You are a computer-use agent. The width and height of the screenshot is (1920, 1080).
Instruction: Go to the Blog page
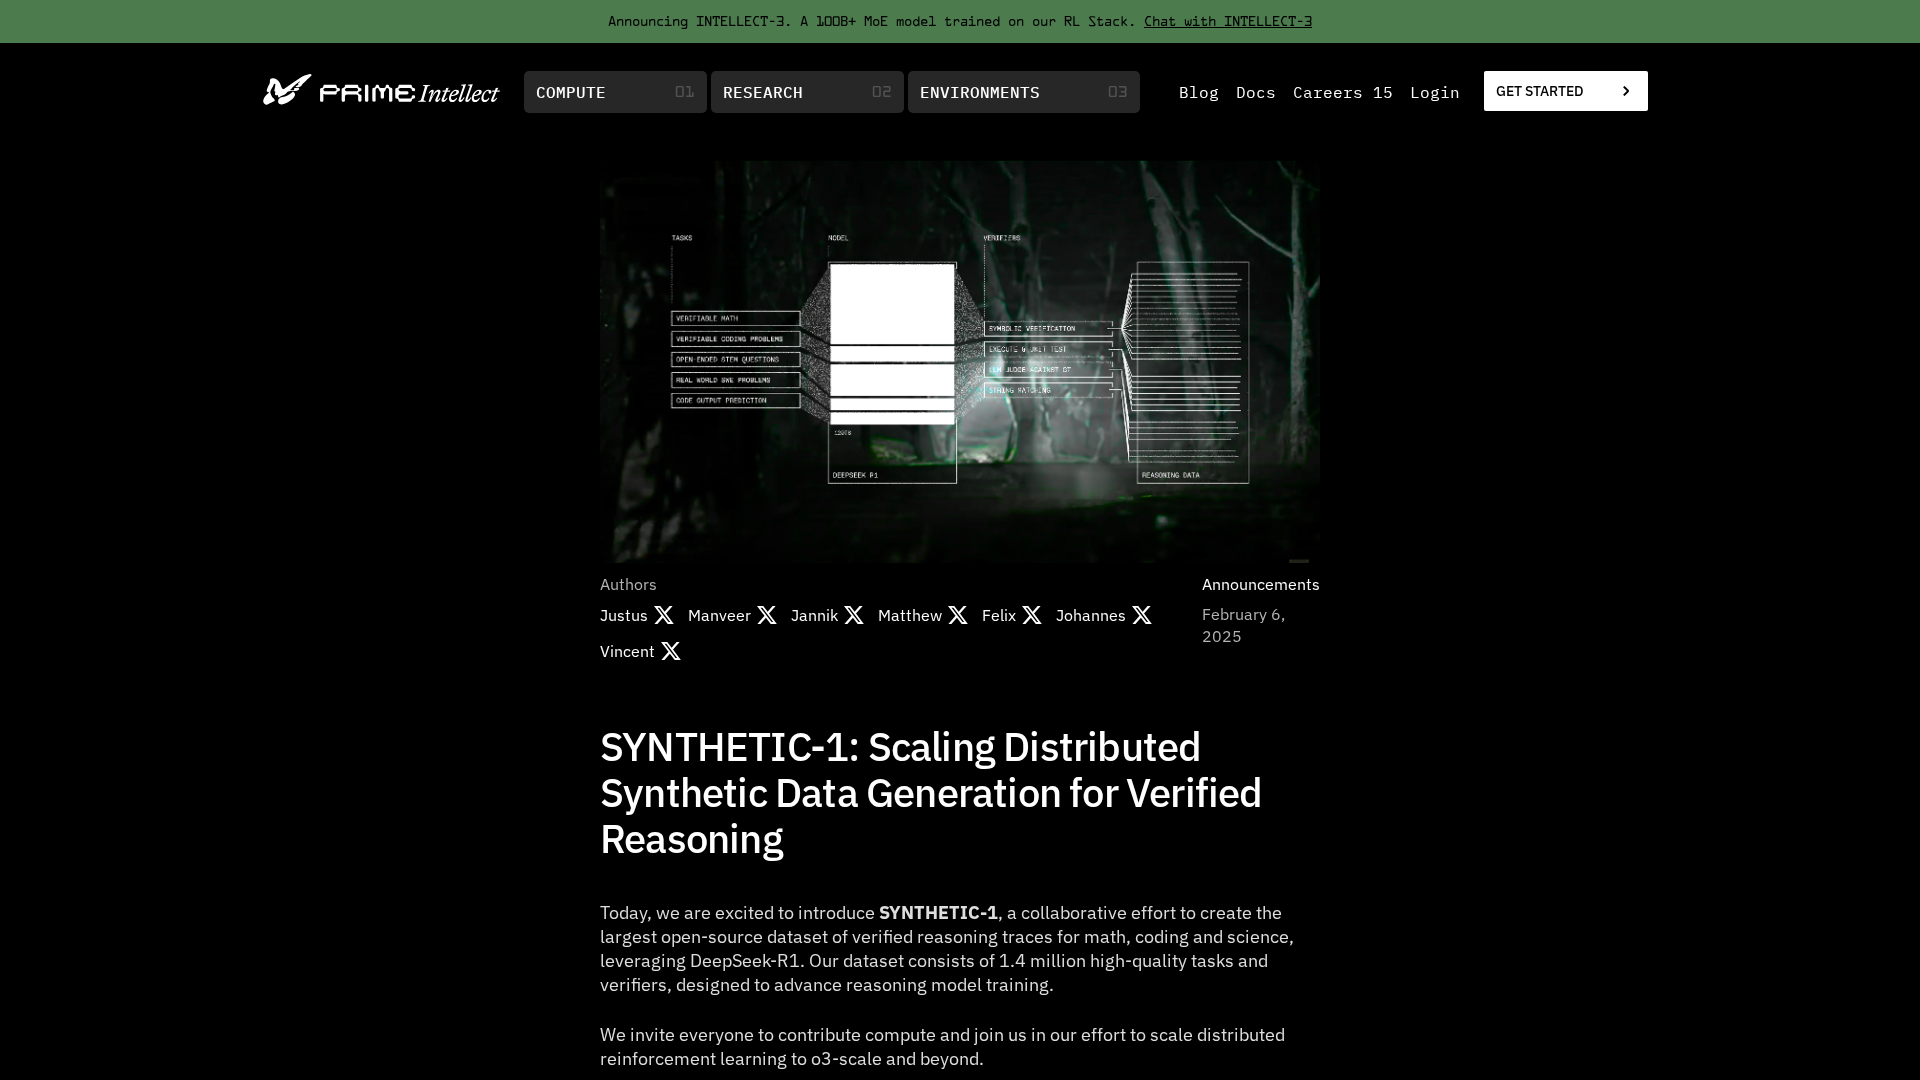pos(1198,92)
